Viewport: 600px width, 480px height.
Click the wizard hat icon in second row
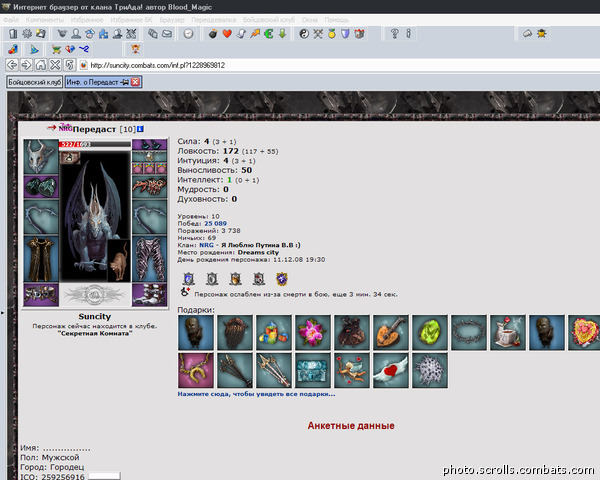pyautogui.click(x=34, y=49)
